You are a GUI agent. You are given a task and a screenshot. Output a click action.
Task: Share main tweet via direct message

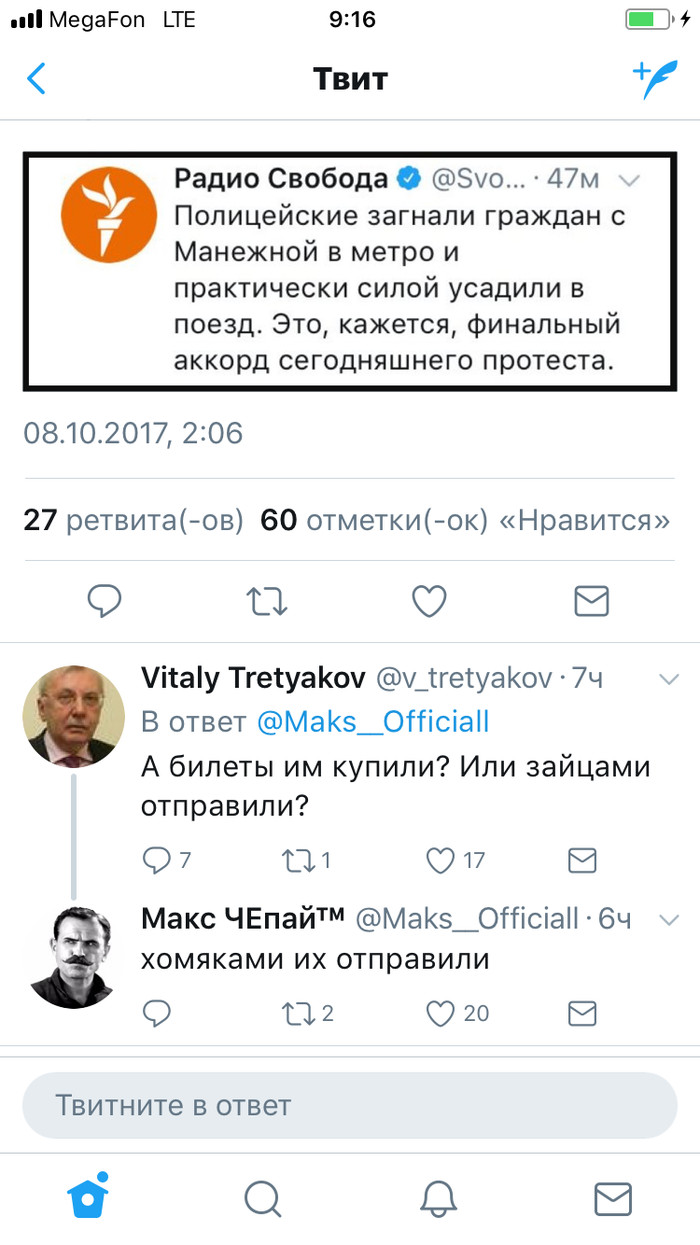(x=591, y=600)
